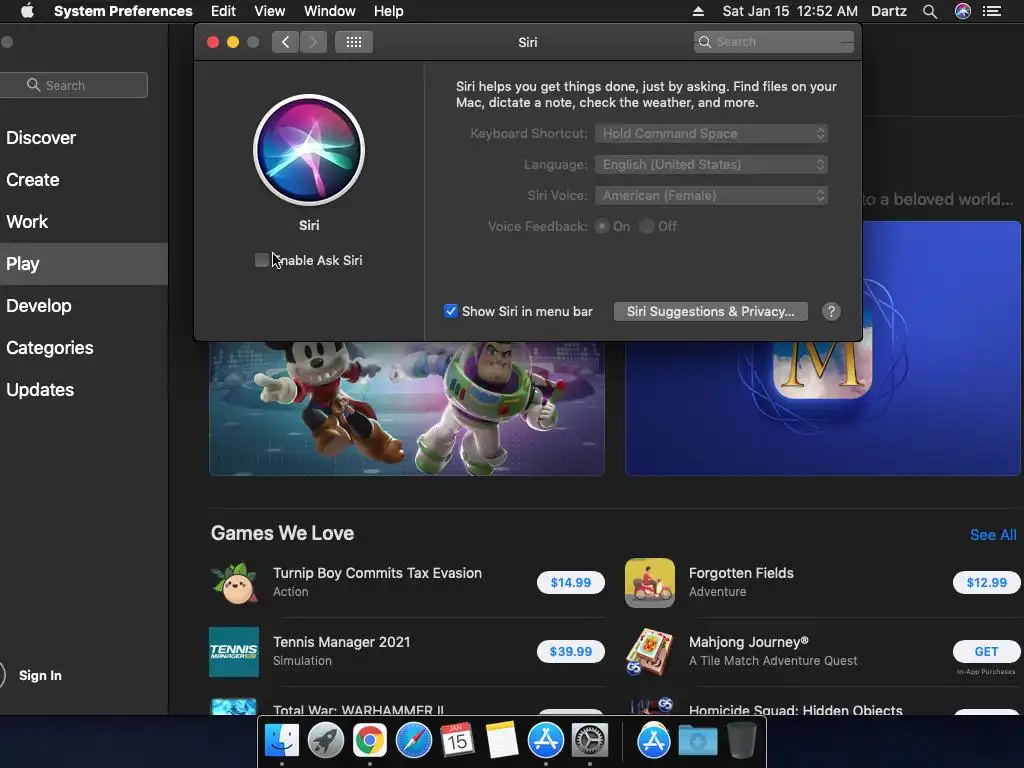This screenshot has width=1024, height=768.
Task: Click date and time in menu bar
Action: (790, 11)
